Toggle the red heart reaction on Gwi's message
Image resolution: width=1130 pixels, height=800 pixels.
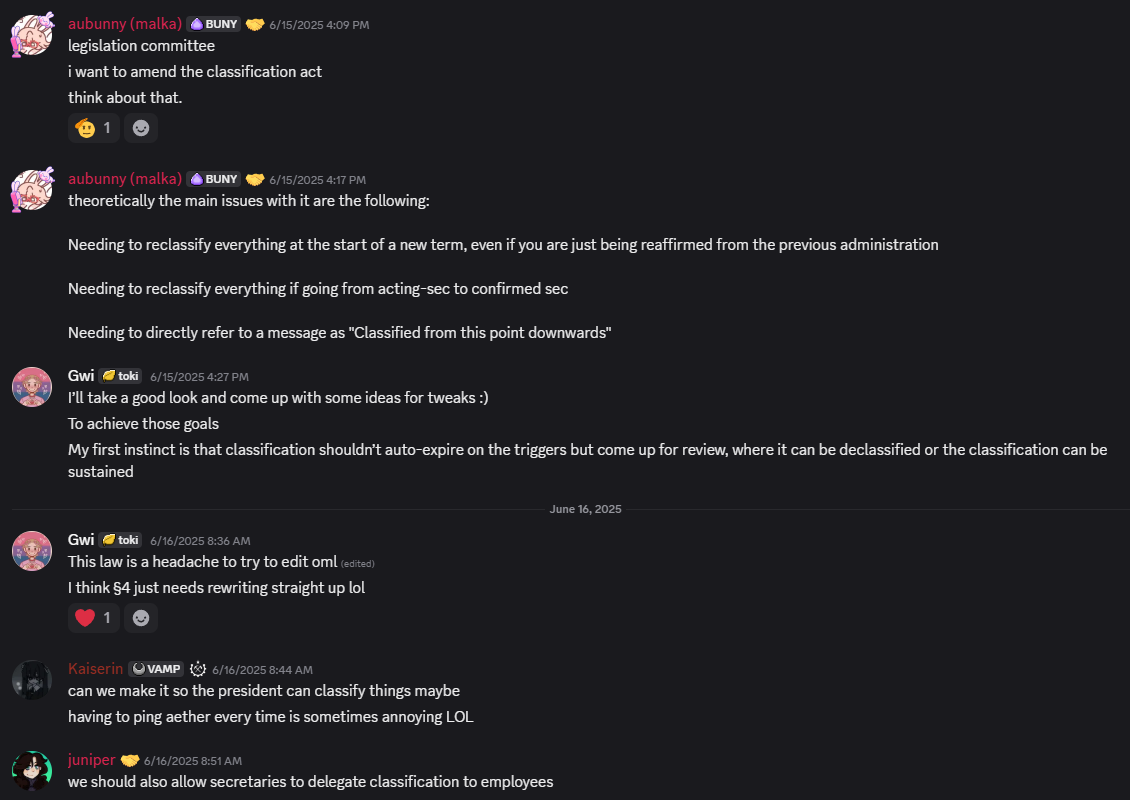pyautogui.click(x=93, y=618)
